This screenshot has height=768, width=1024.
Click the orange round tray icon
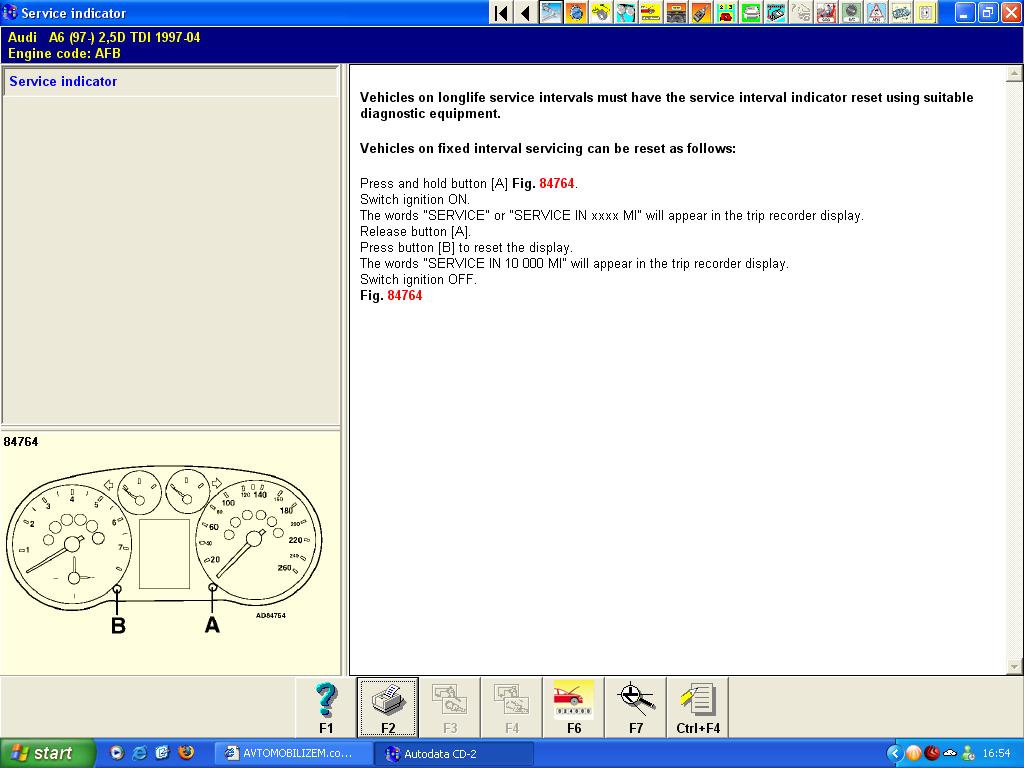pos(914,754)
